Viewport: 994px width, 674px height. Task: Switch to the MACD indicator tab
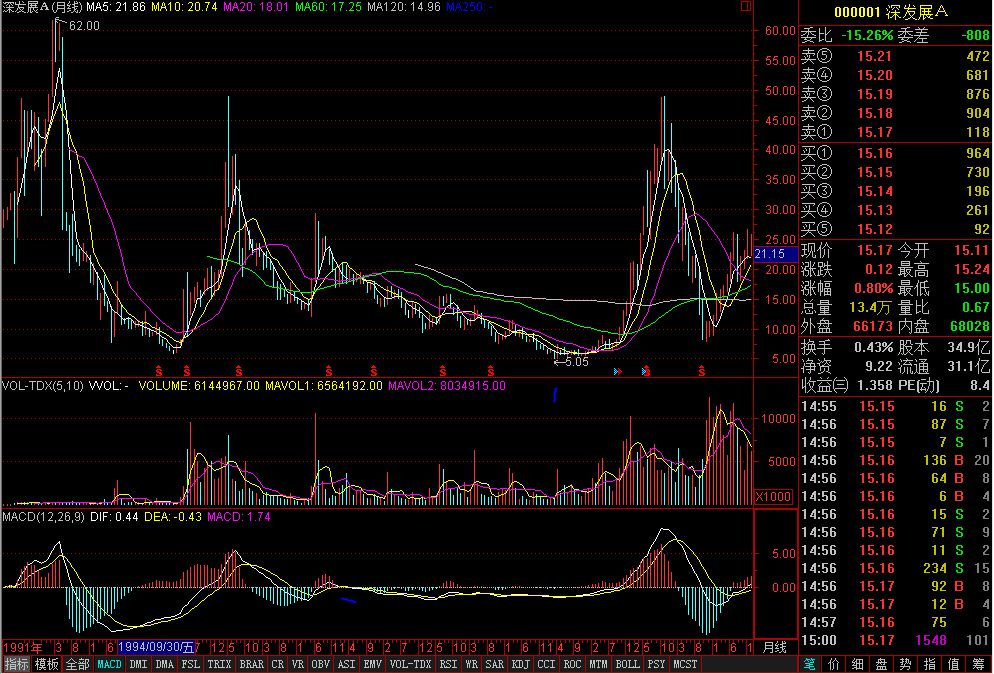109,664
